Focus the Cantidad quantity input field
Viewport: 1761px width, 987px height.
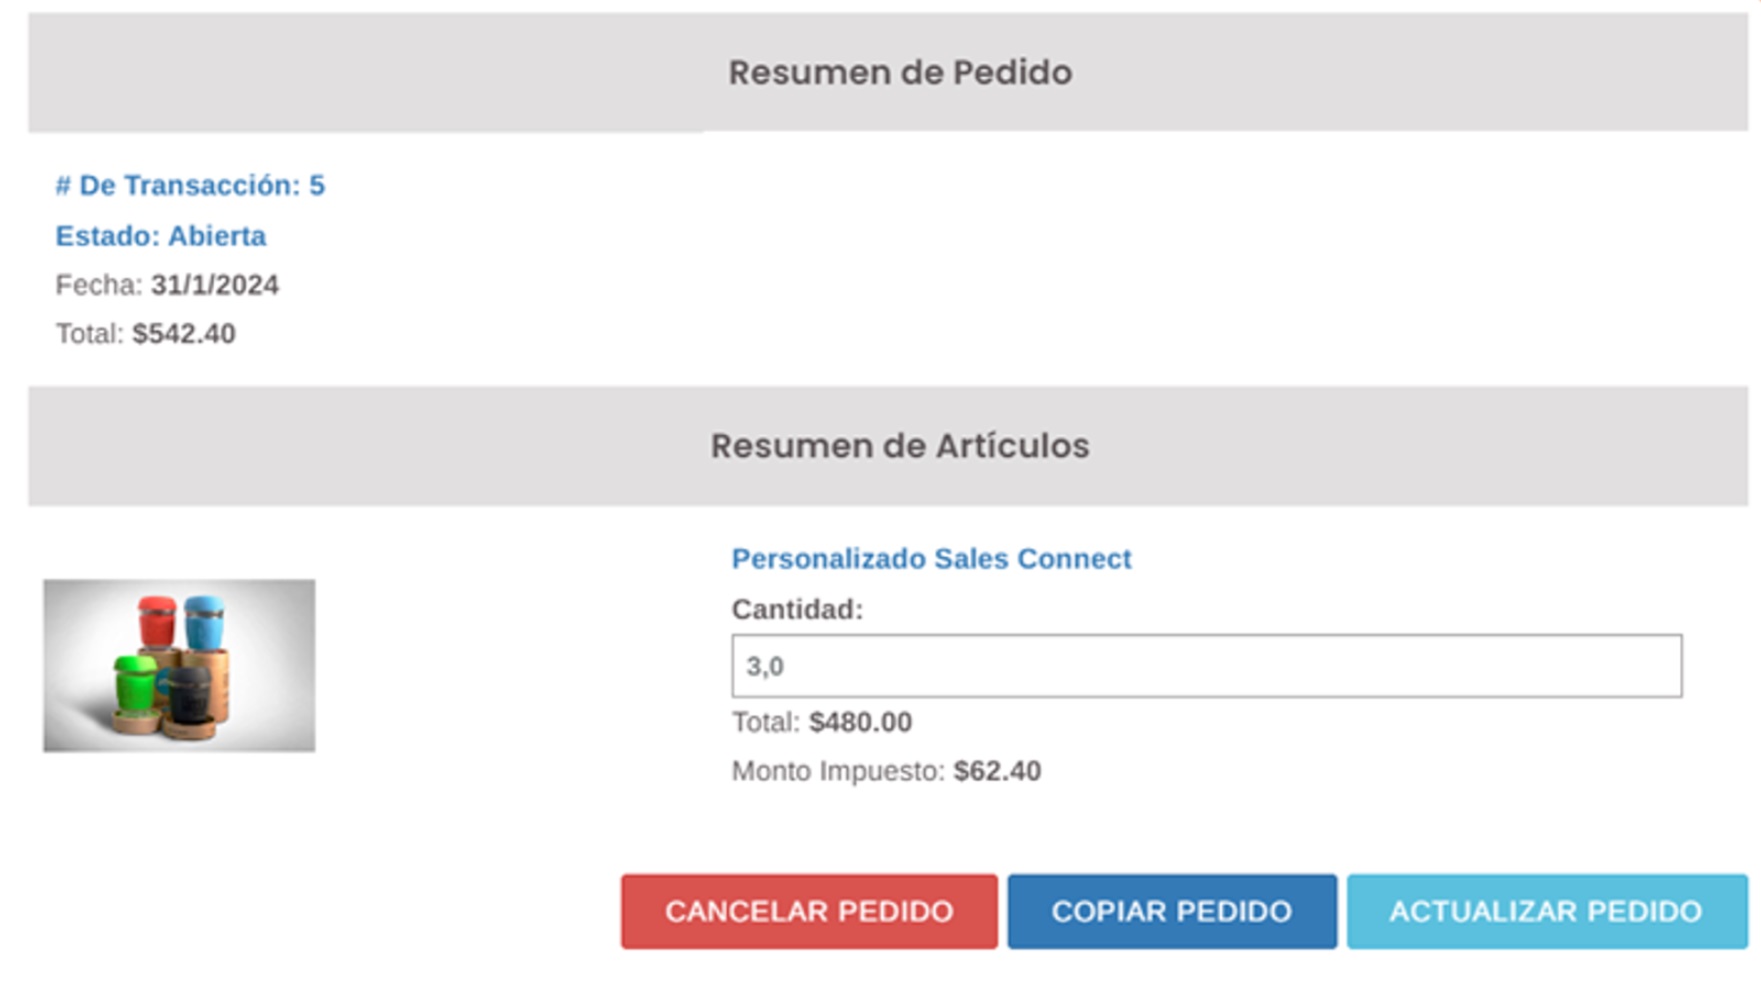[1205, 666]
